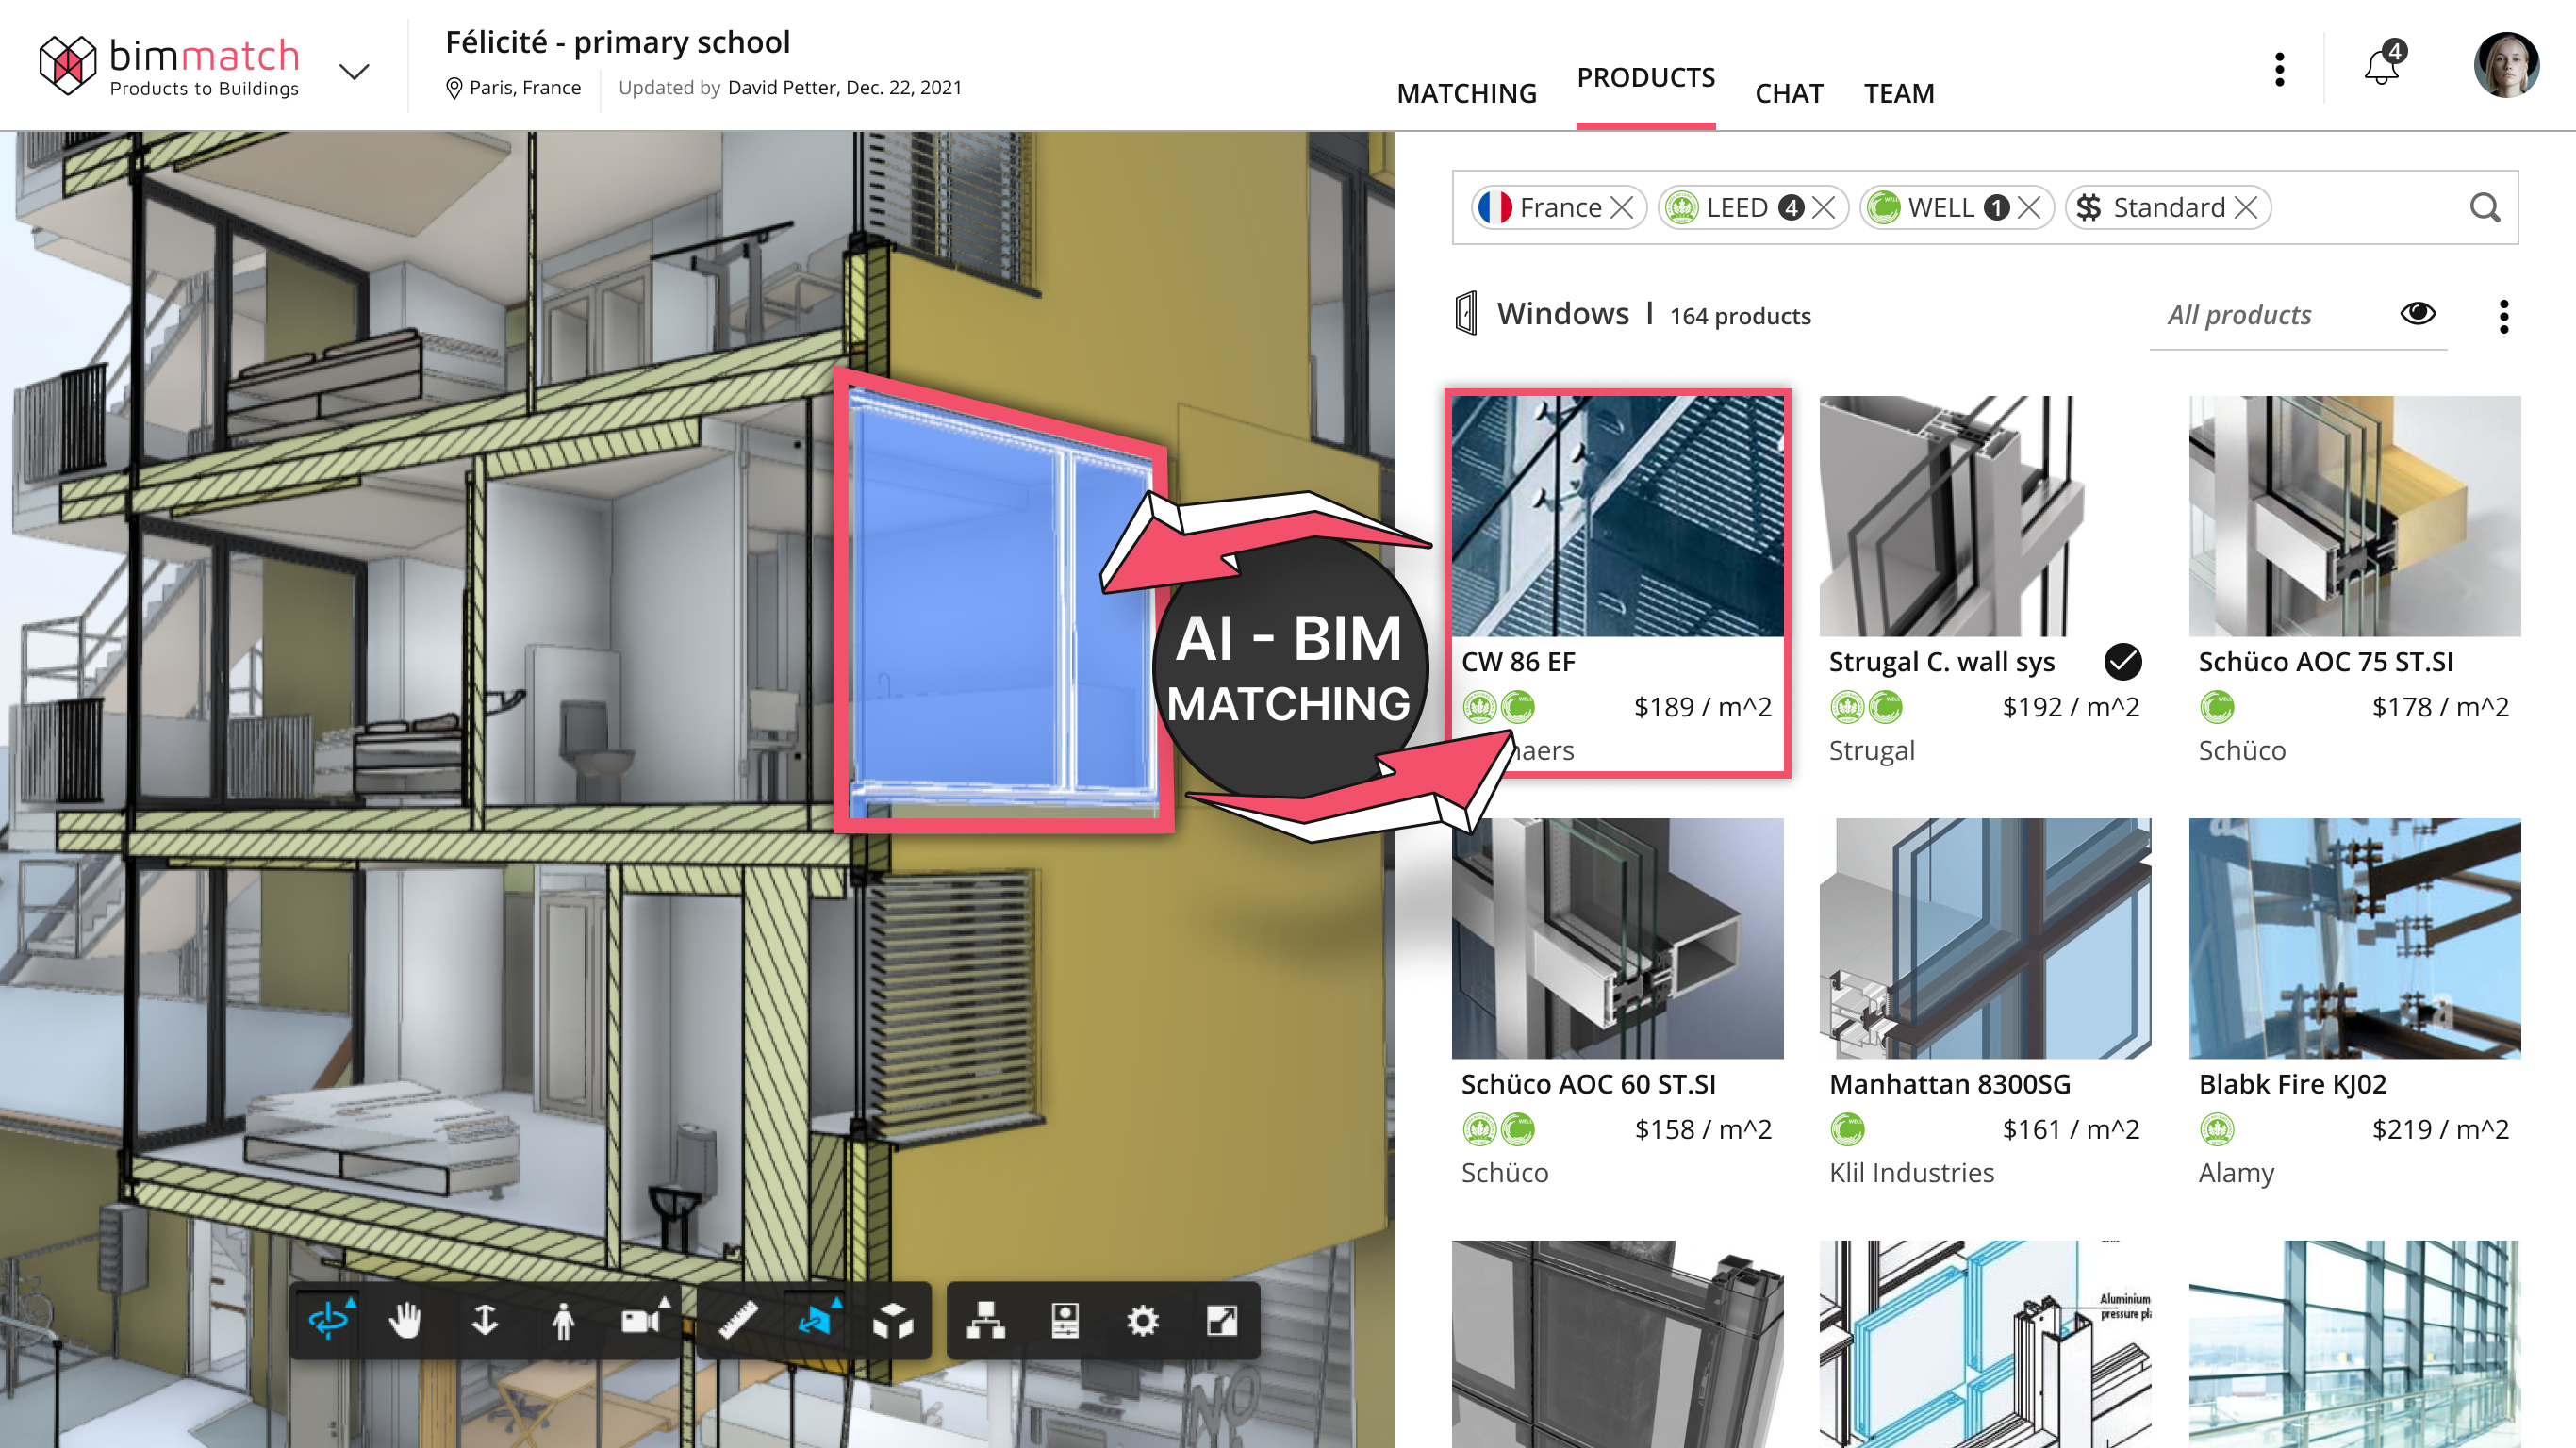This screenshot has height=1448, width=2576.
Task: Enable the section plane tool
Action: pyautogui.click(x=815, y=1321)
